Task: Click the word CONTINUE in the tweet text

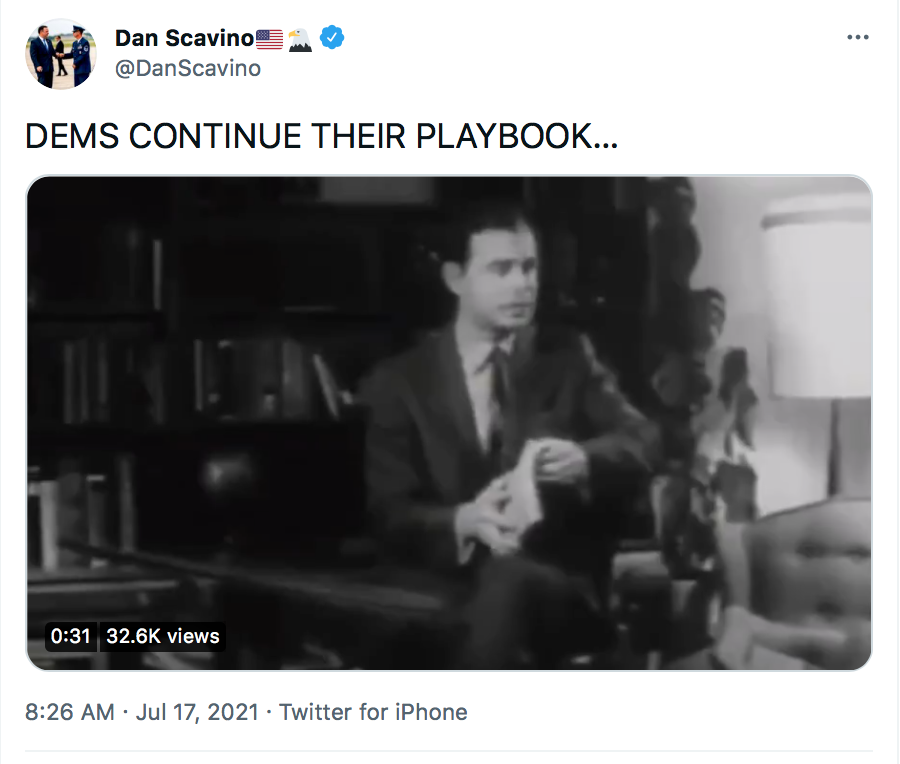Action: coord(215,137)
